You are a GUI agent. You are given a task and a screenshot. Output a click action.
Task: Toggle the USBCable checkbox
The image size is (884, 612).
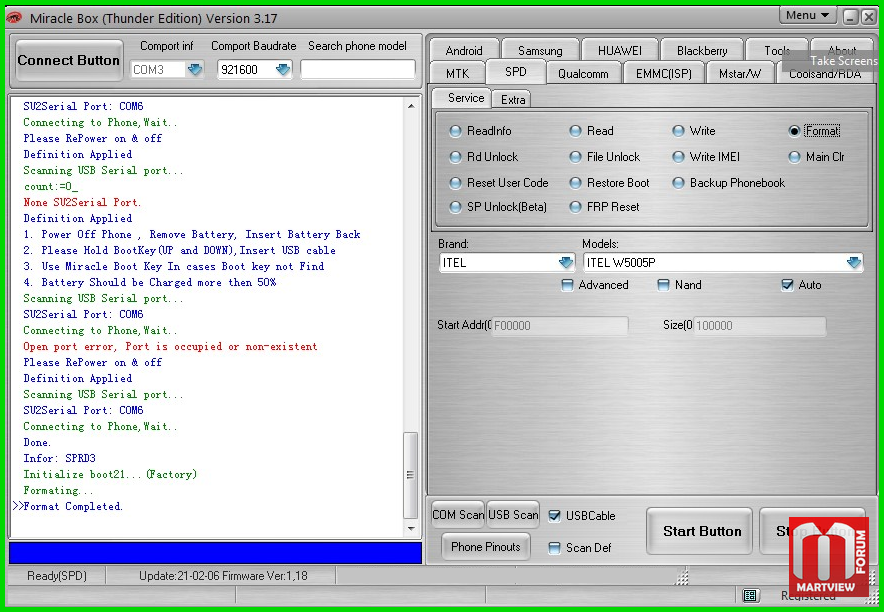pyautogui.click(x=555, y=516)
